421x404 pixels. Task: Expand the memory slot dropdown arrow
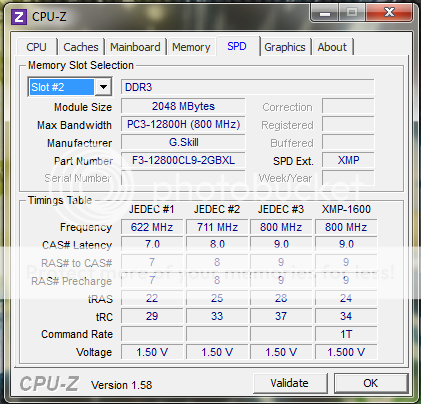point(103,87)
